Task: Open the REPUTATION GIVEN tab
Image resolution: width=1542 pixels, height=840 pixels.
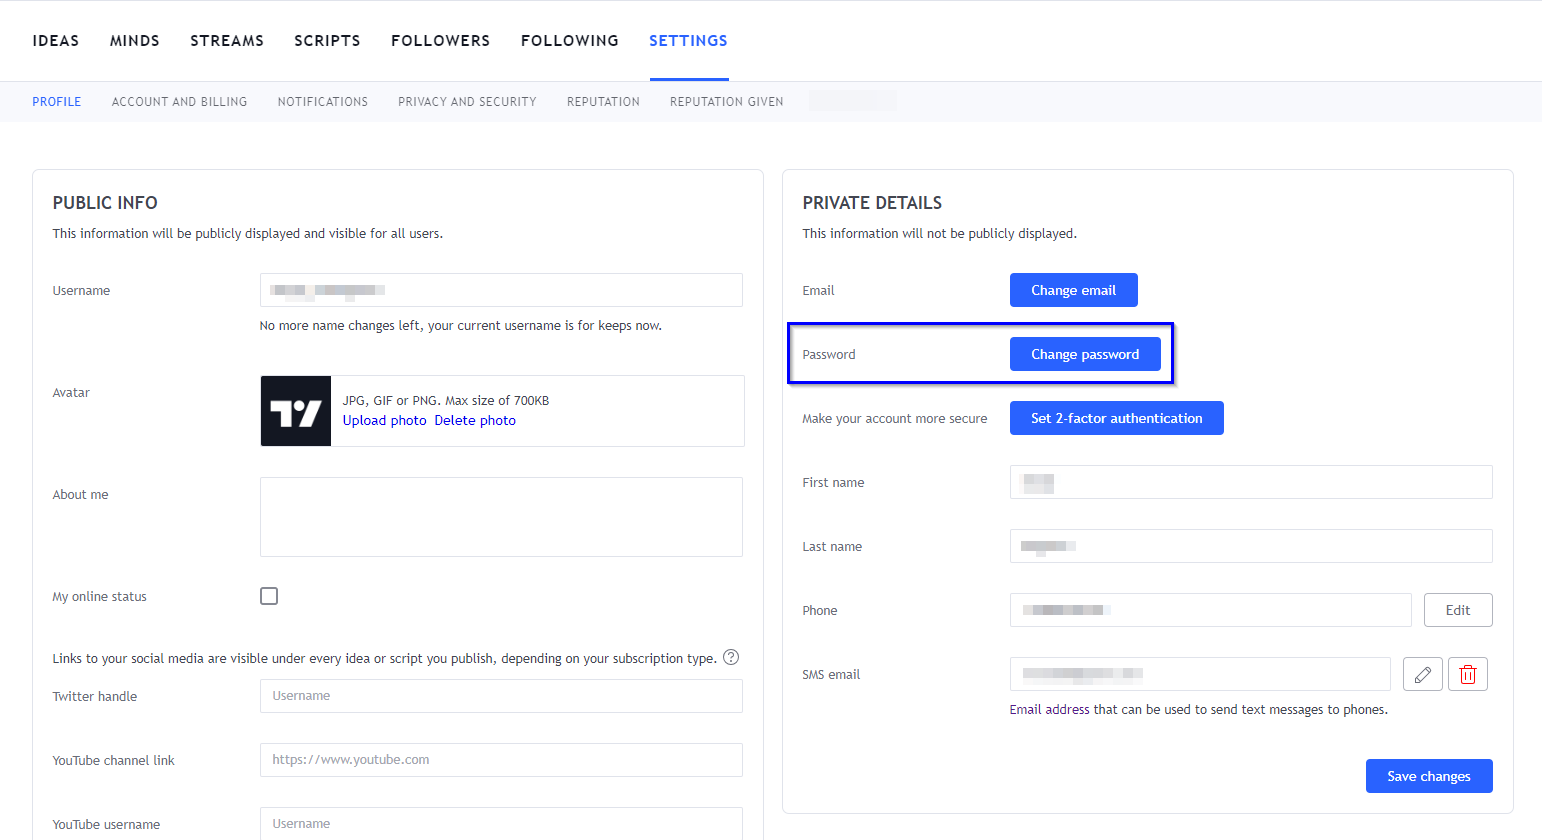Action: coord(726,101)
